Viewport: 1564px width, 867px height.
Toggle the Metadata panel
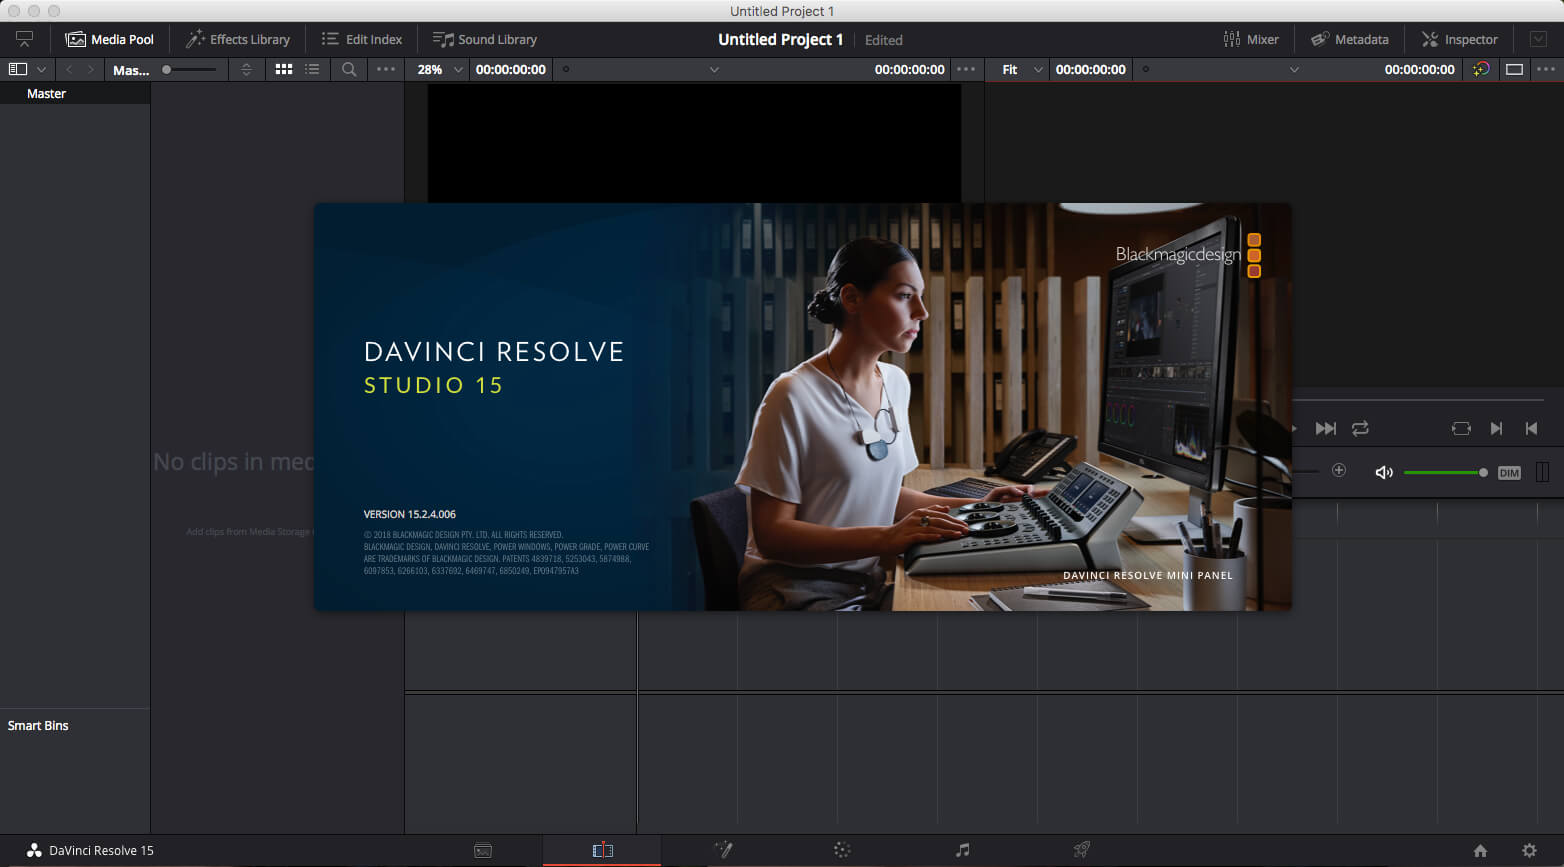[x=1350, y=40]
